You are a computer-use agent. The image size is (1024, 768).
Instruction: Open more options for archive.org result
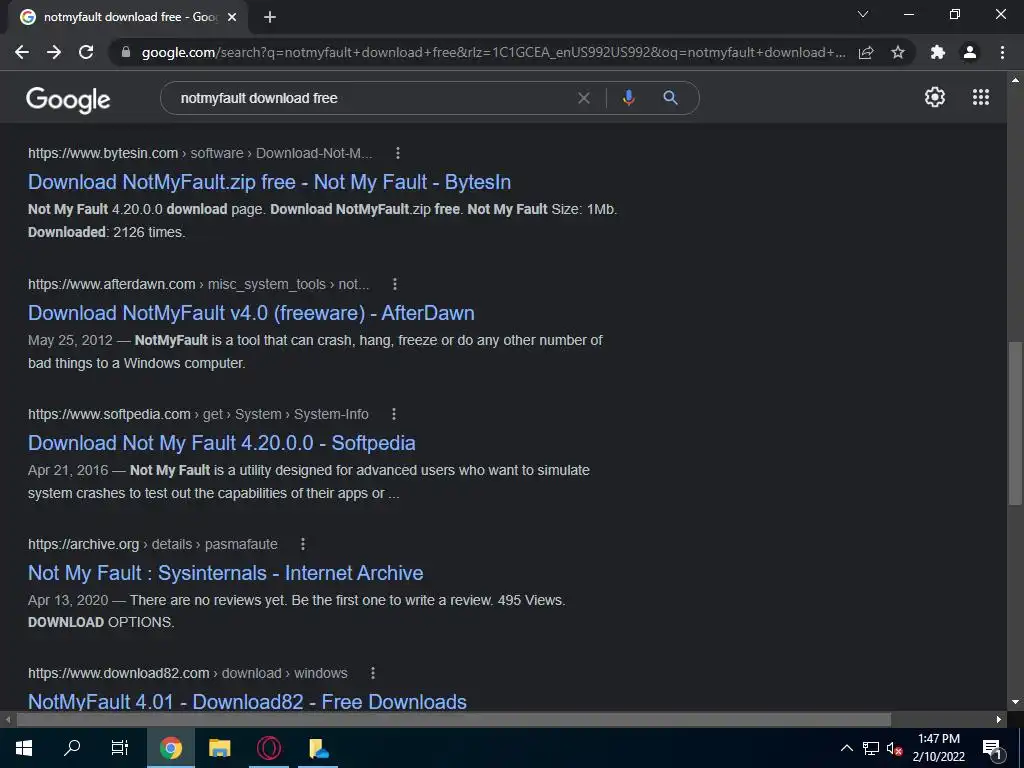pyautogui.click(x=303, y=544)
